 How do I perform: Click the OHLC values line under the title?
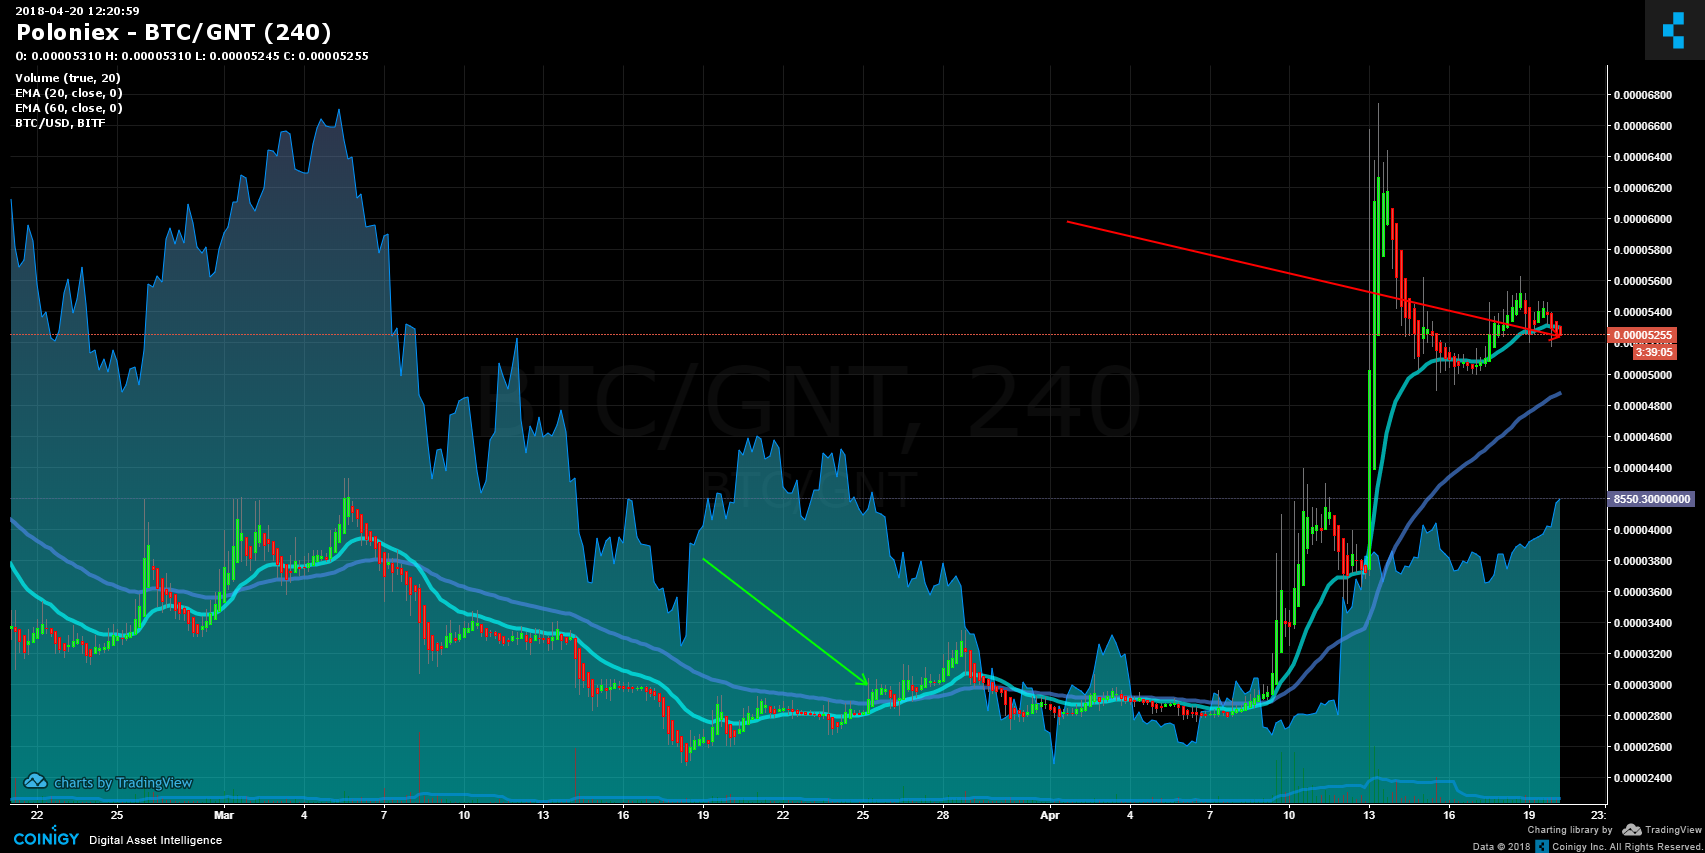click(192, 56)
